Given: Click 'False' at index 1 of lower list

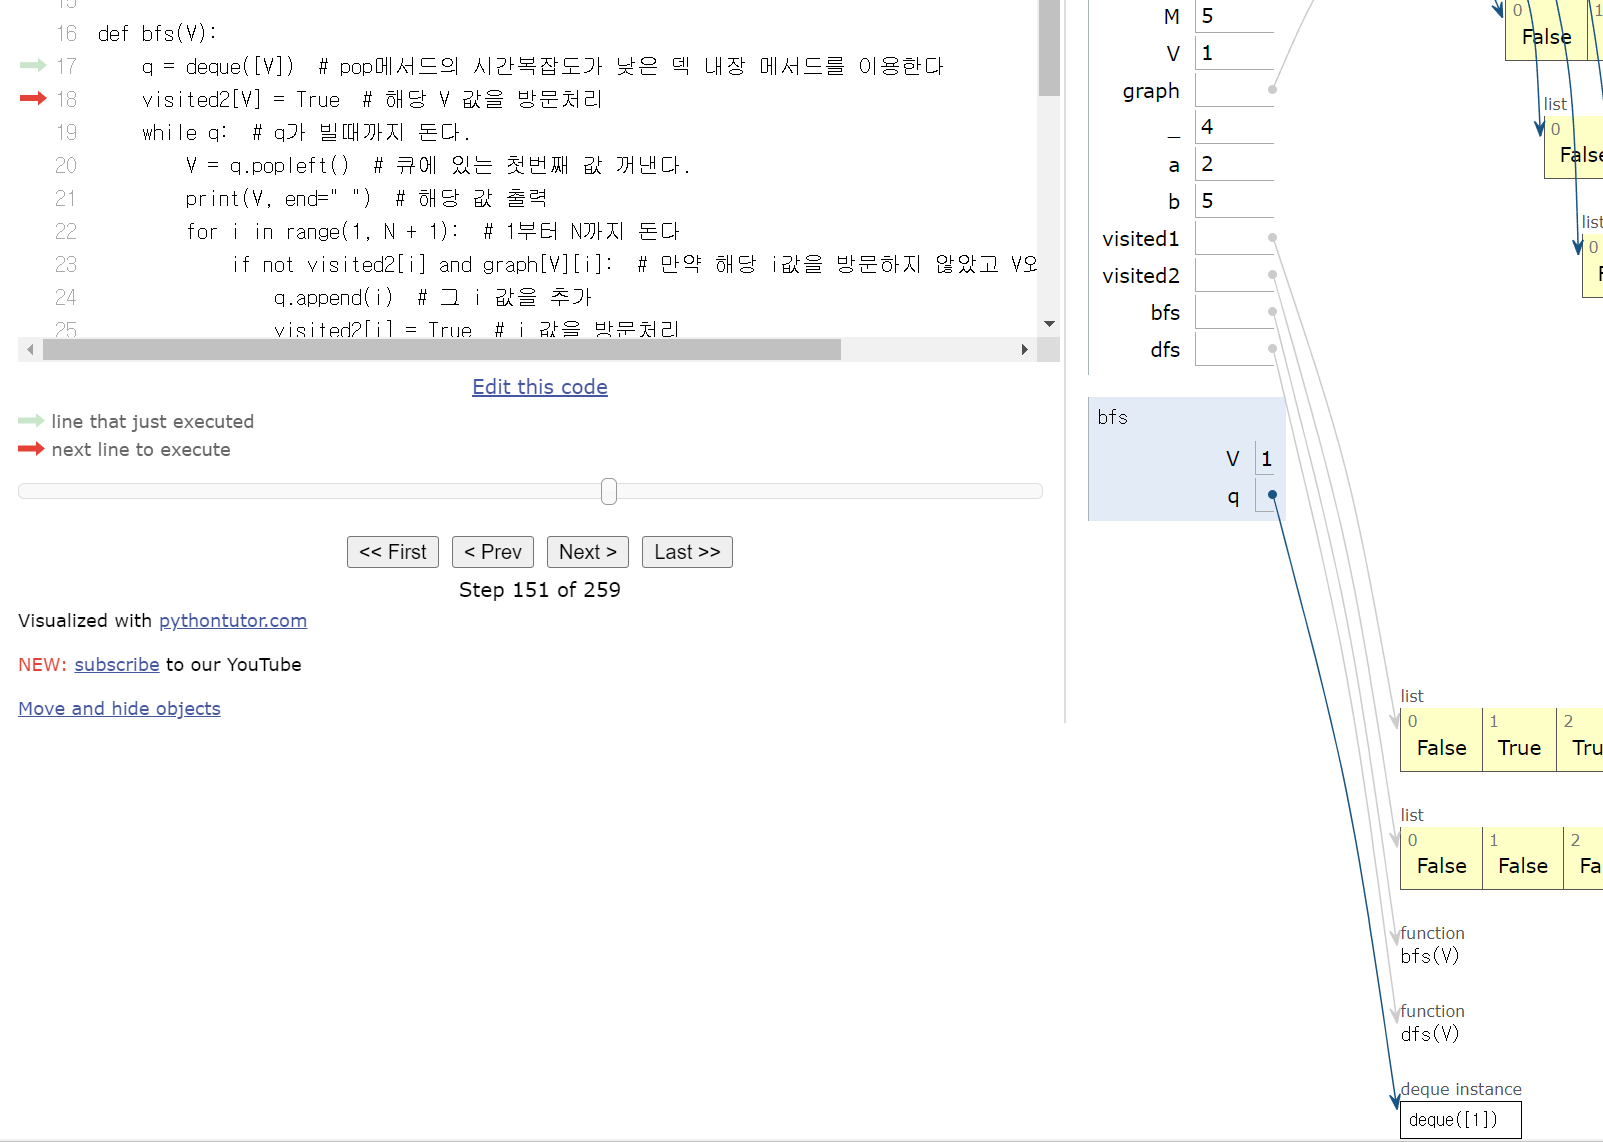Looking at the screenshot, I should 1523,859.
